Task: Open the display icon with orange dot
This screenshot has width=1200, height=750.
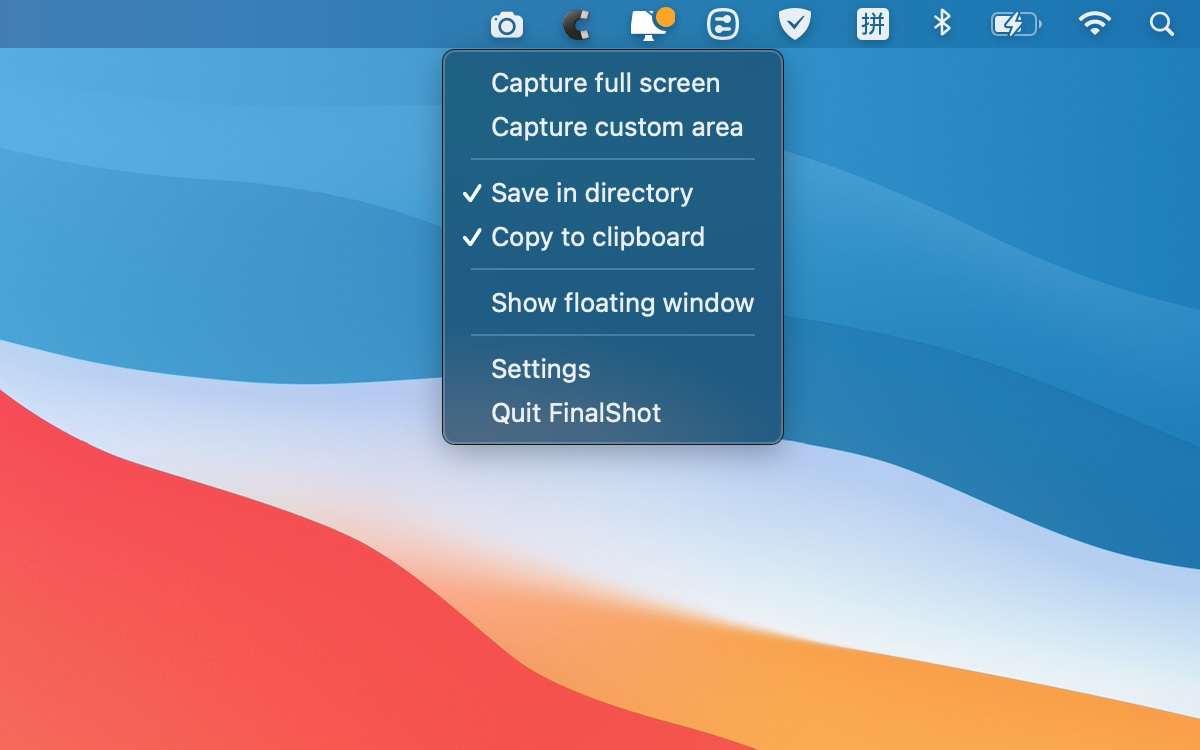Action: 652,24
